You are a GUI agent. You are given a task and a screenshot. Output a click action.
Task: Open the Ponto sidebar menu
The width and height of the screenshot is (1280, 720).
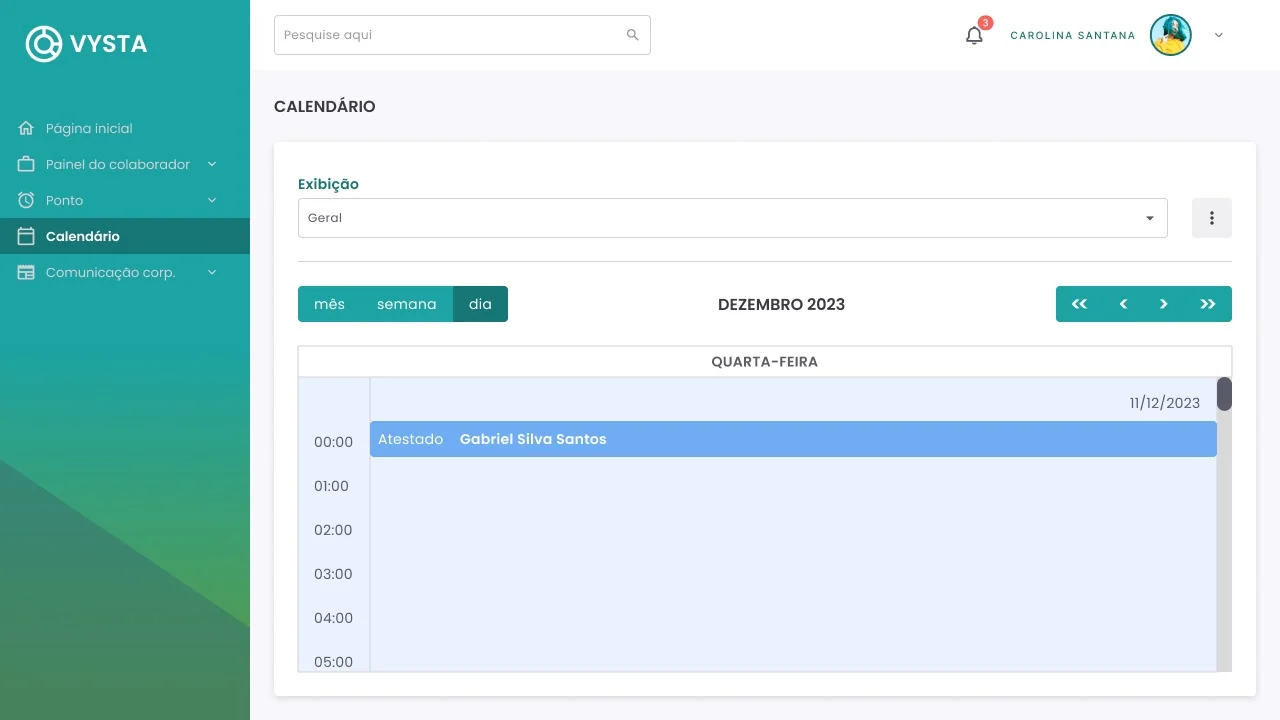[125, 200]
